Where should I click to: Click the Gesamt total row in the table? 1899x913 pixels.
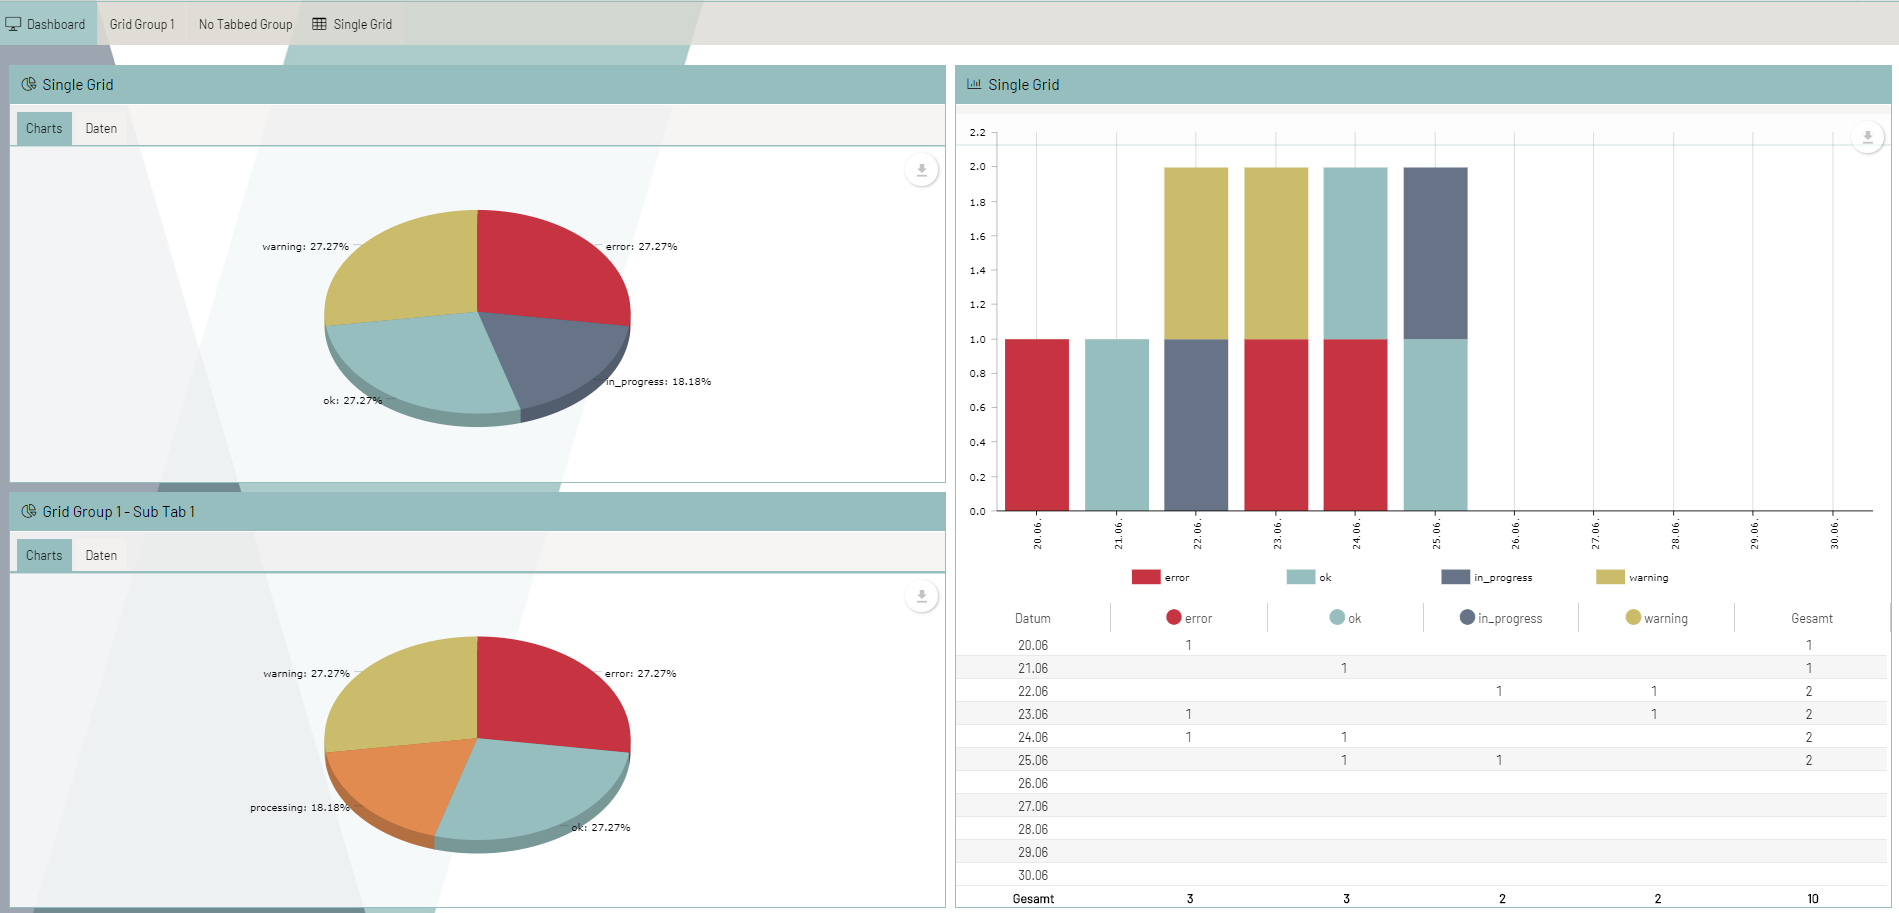(x=1032, y=898)
